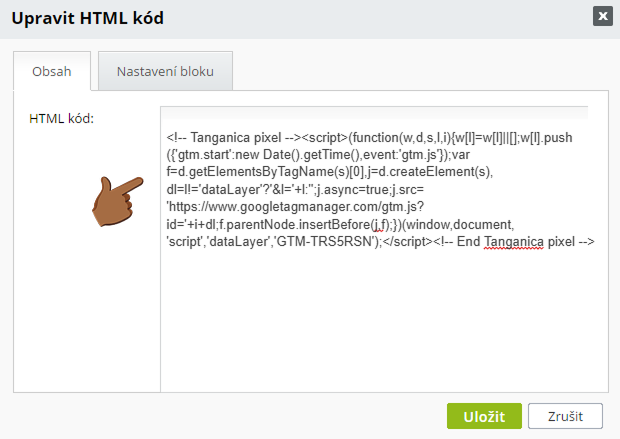620x439 pixels.
Task: Click the 'HTML kód:' label
Action: [62, 118]
